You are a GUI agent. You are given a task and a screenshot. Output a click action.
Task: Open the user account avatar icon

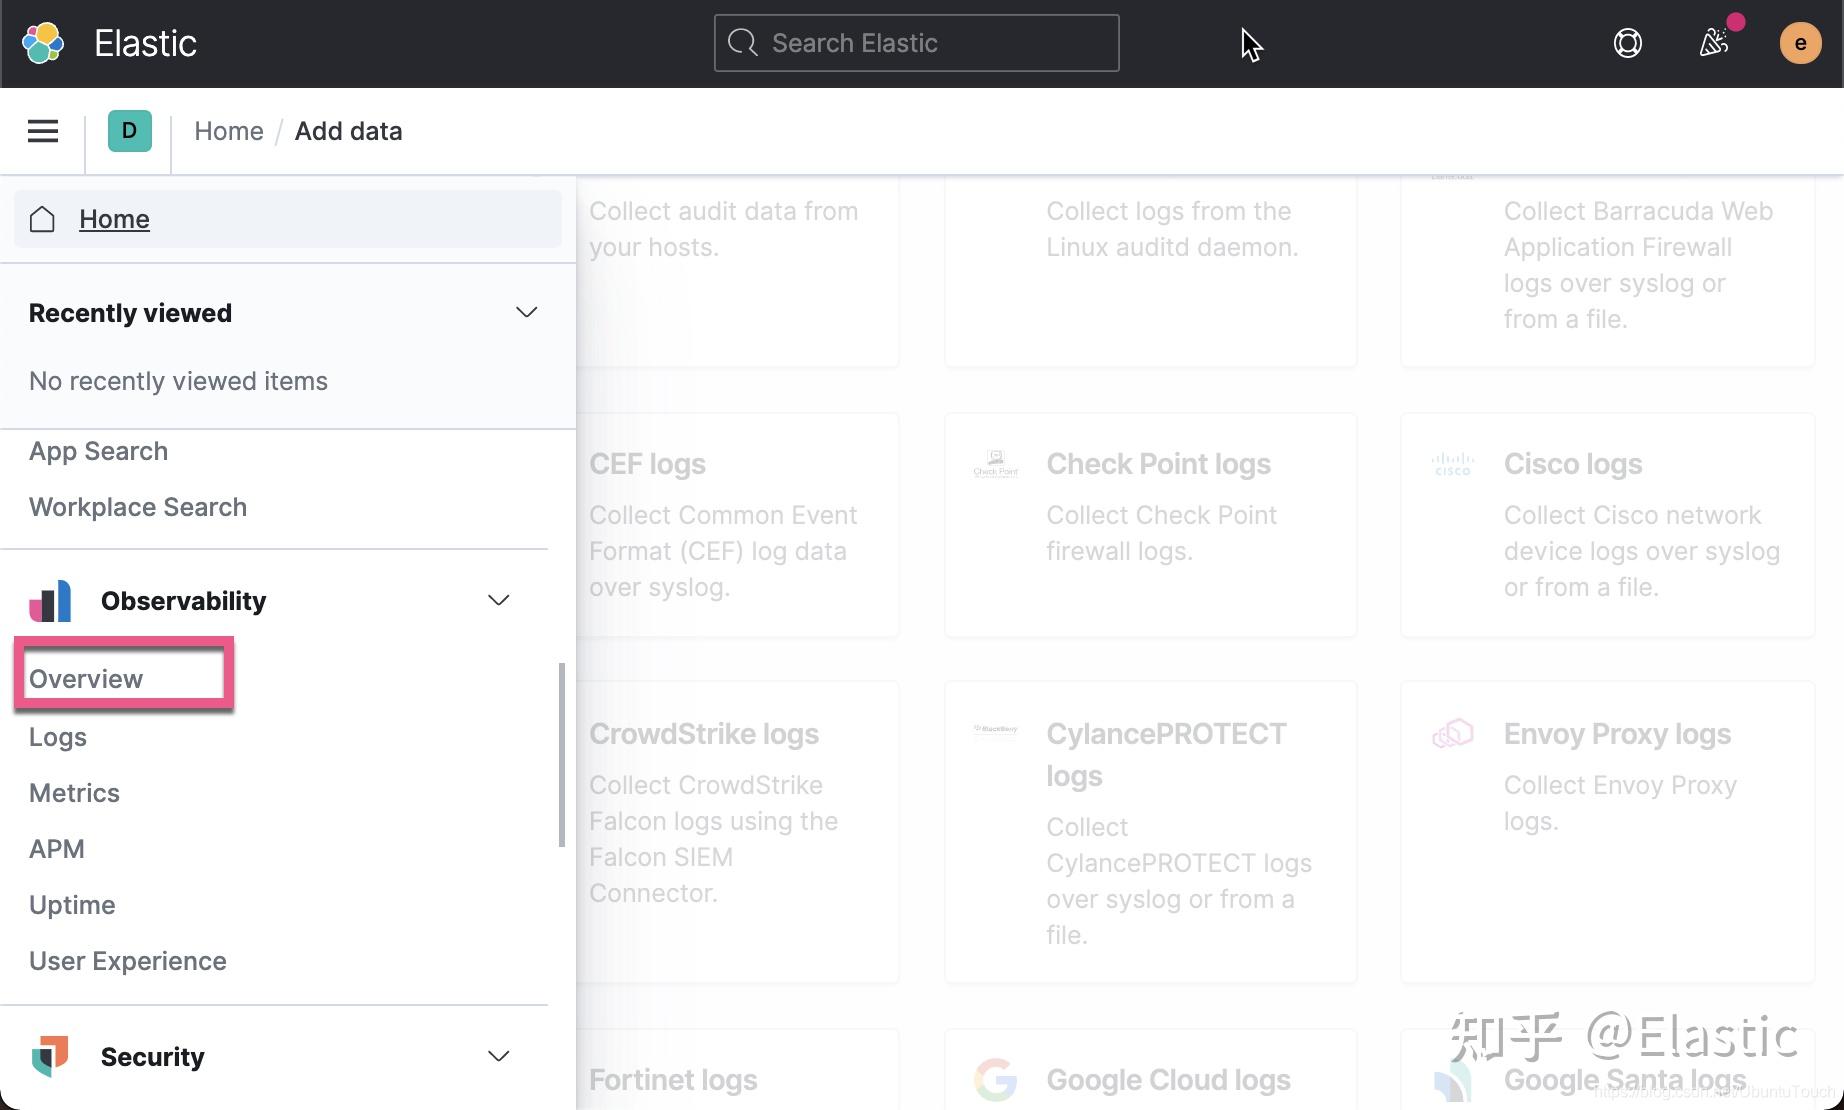(x=1800, y=43)
